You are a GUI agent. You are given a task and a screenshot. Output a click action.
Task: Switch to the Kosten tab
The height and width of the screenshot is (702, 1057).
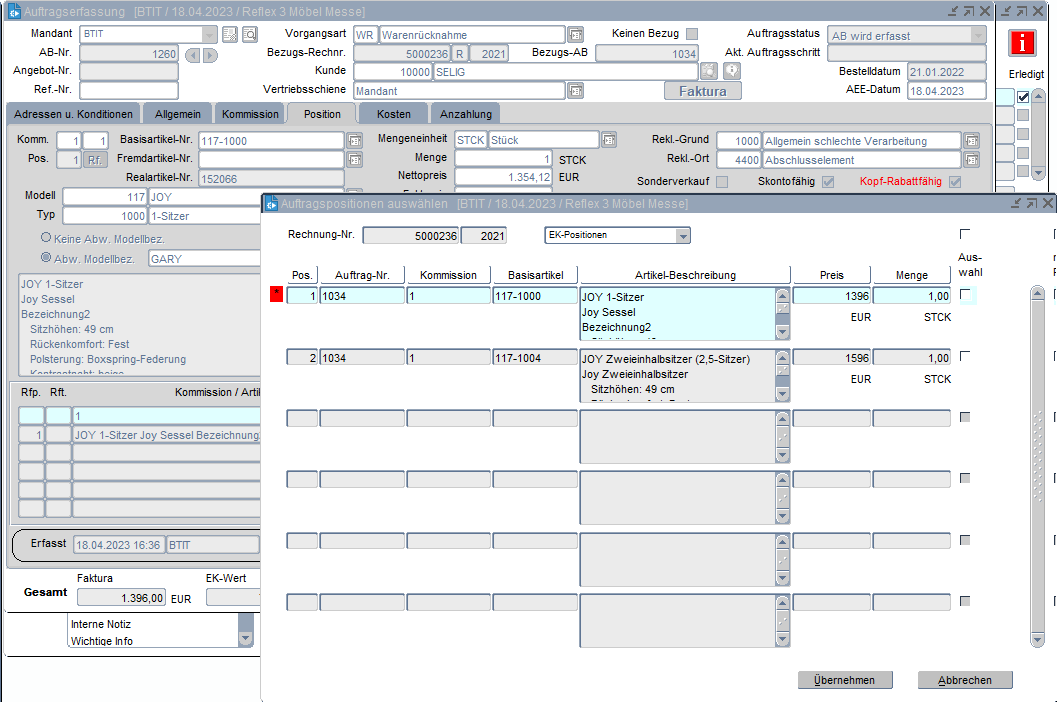pos(393,114)
